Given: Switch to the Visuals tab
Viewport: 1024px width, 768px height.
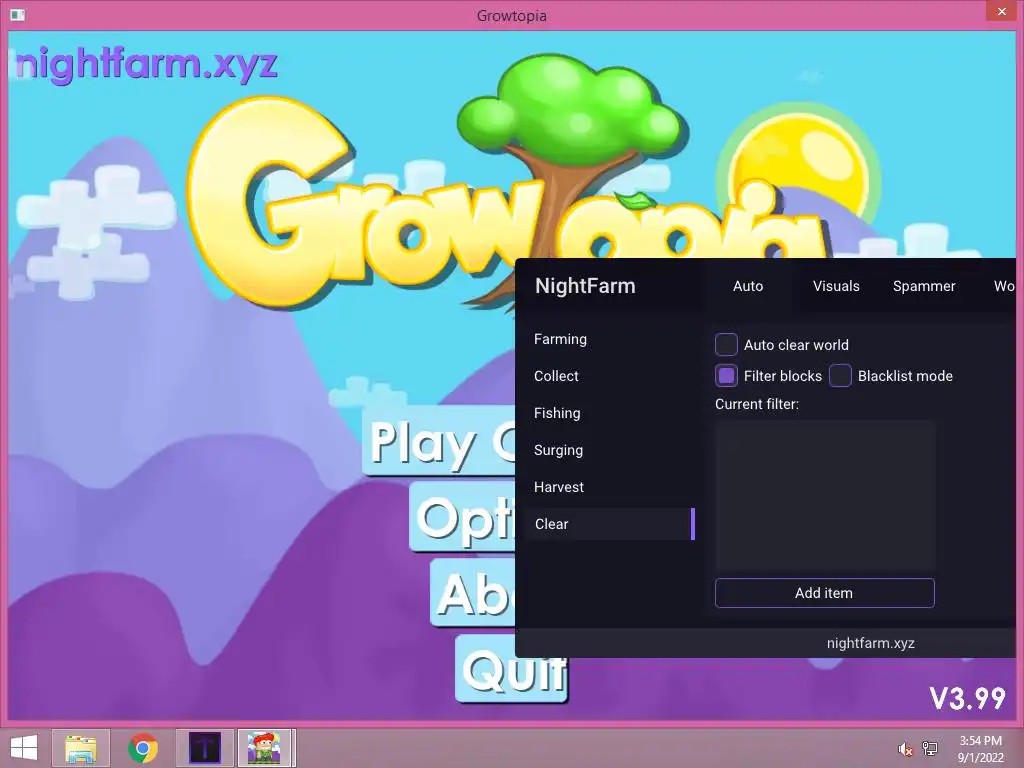Looking at the screenshot, I should (836, 286).
